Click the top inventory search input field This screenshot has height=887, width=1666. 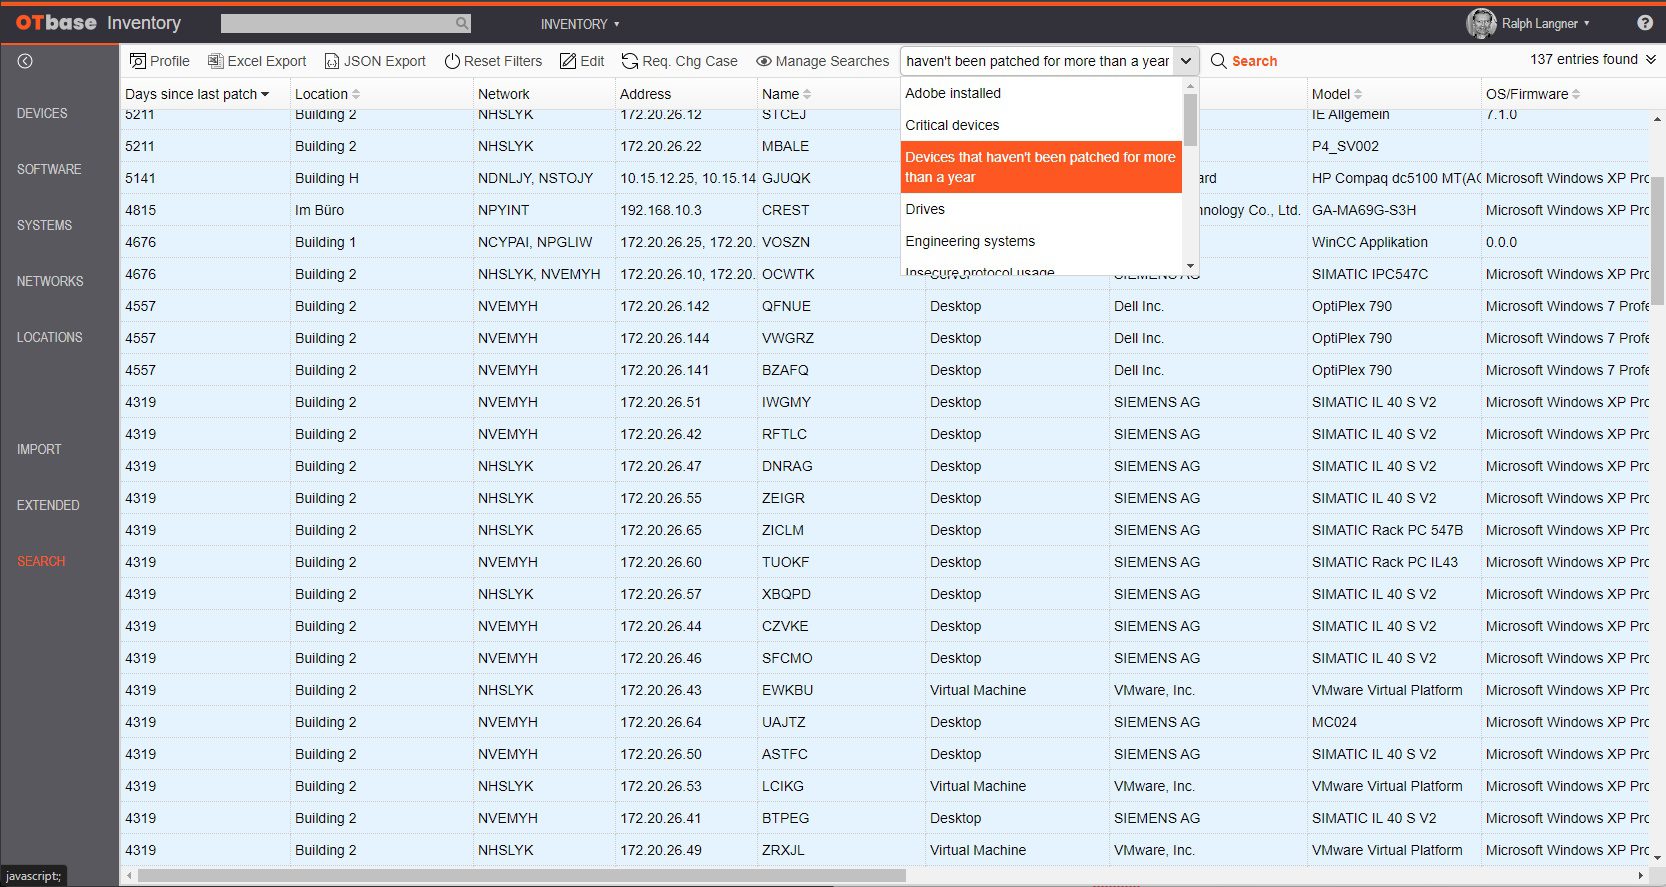[337, 23]
